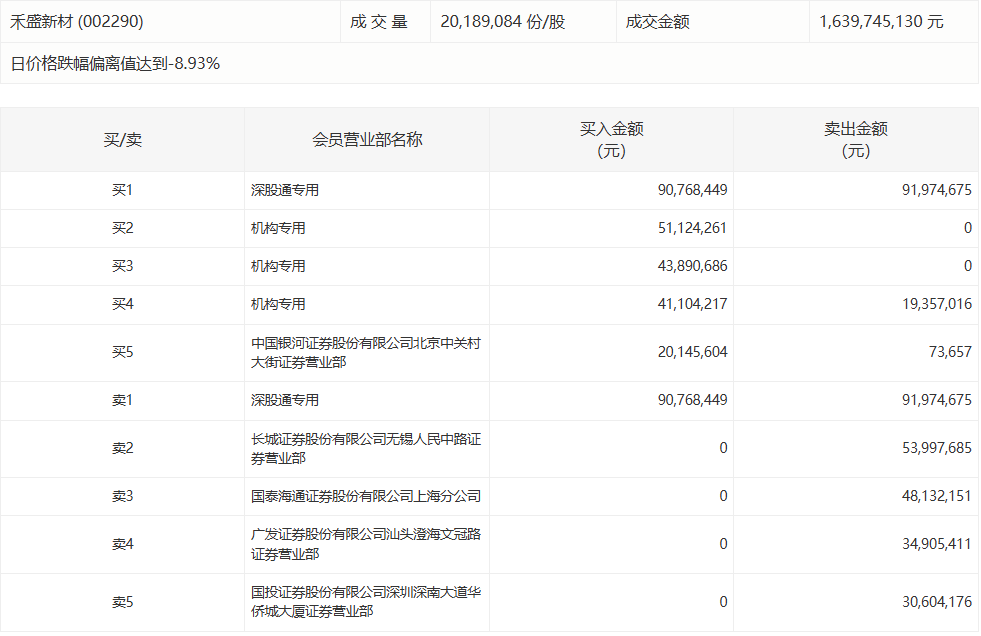The image size is (981, 636).
Task: Open 国投证券 深圳深南大道华侨城大厦 branch name
Action: tap(366, 601)
